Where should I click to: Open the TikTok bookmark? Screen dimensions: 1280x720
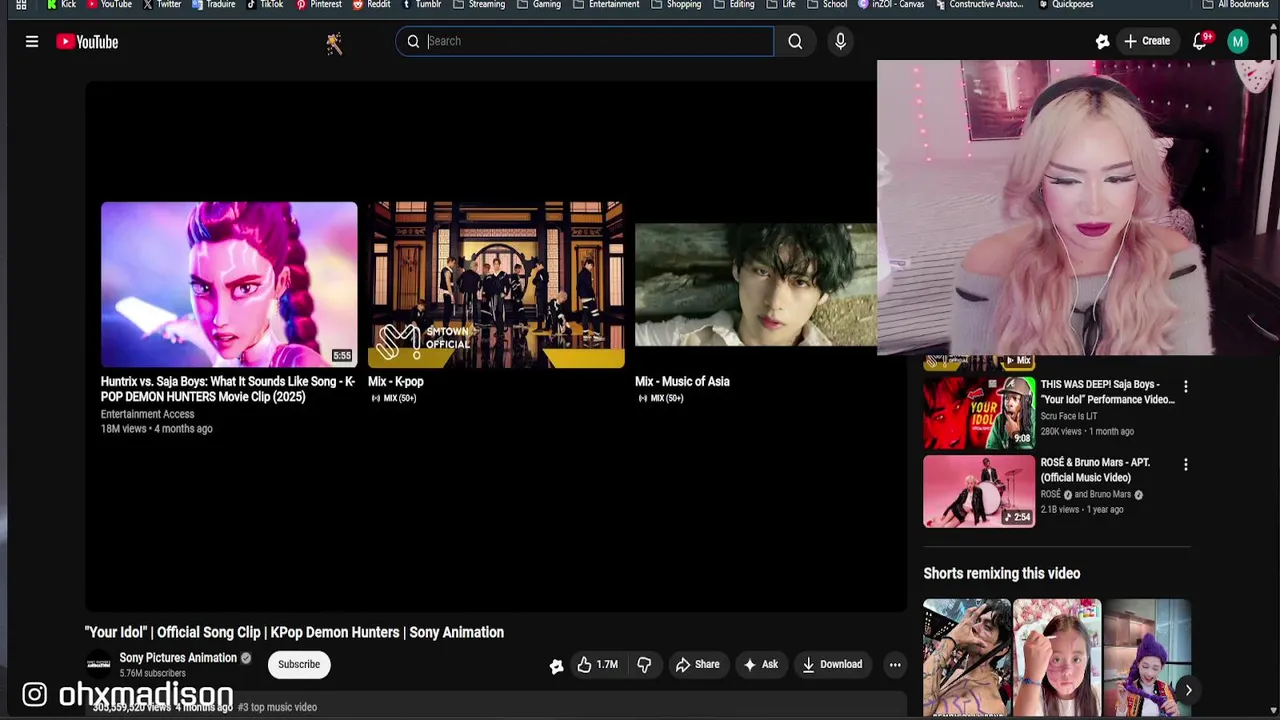coord(264,5)
